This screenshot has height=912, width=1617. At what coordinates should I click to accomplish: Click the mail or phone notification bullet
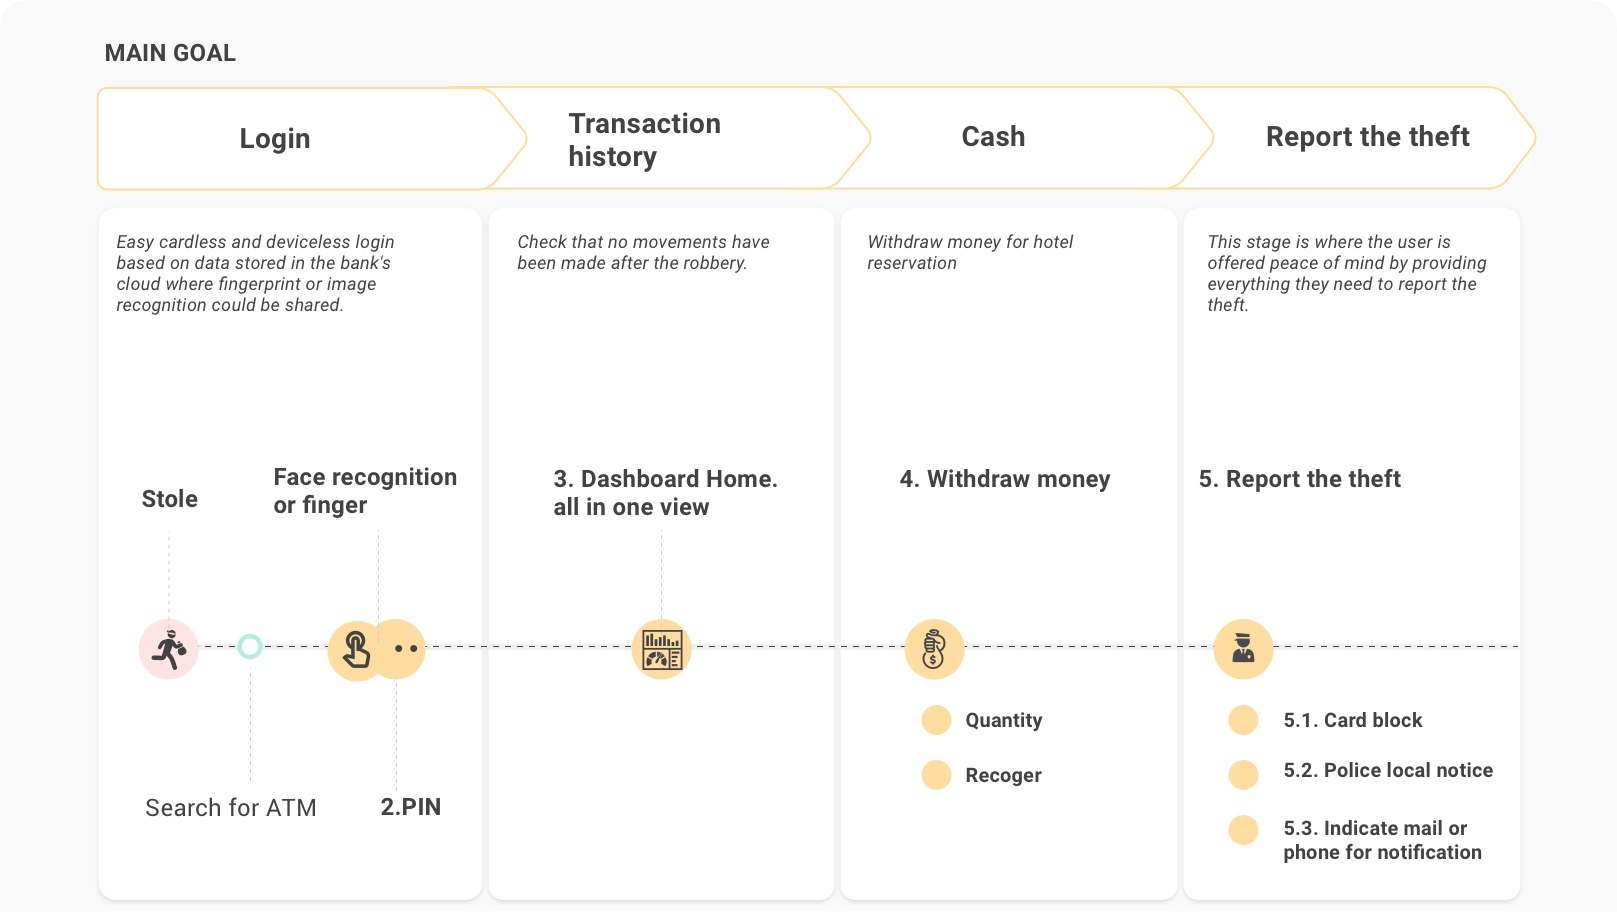coord(1243,830)
